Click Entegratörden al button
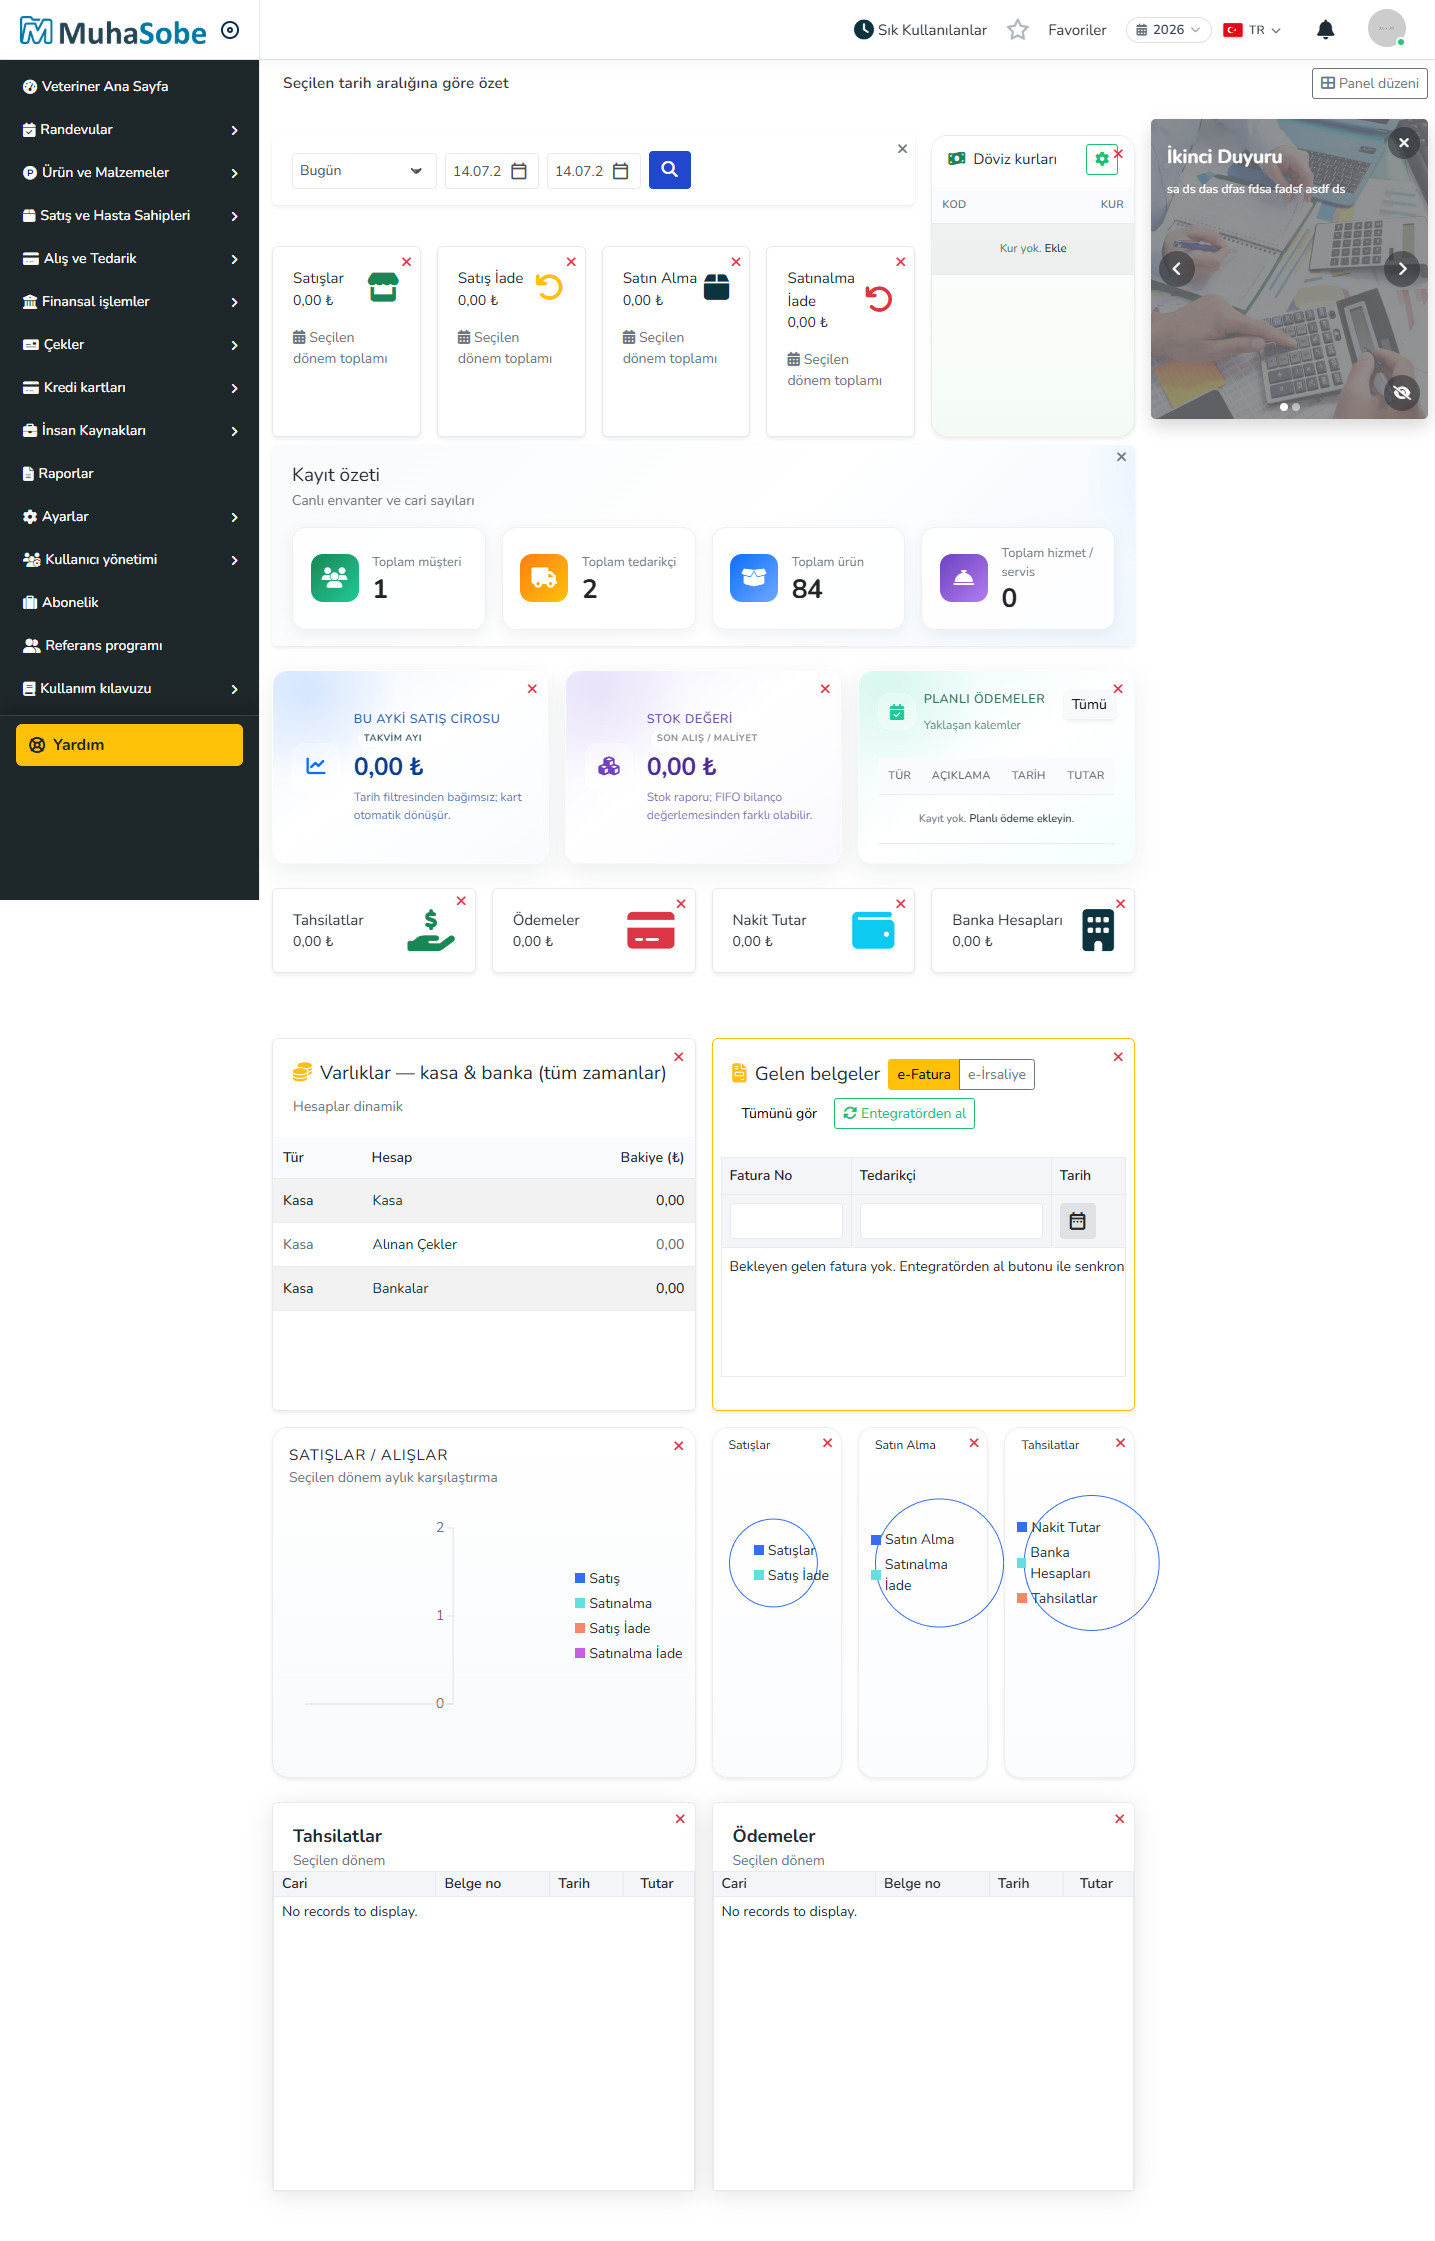This screenshot has width=1435, height=2241. click(904, 1113)
